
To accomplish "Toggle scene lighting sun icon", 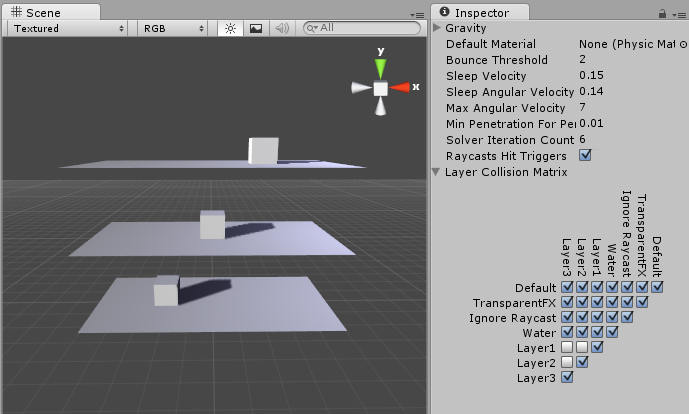I will point(230,29).
